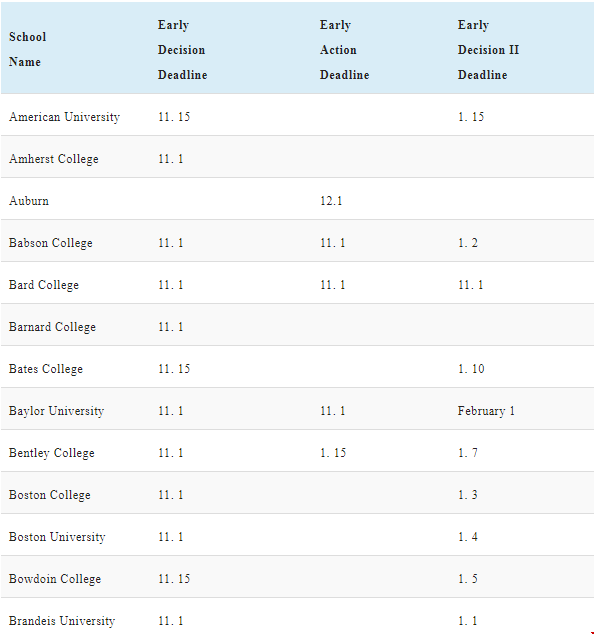Select the Babson College name cell

pyautogui.click(x=51, y=243)
